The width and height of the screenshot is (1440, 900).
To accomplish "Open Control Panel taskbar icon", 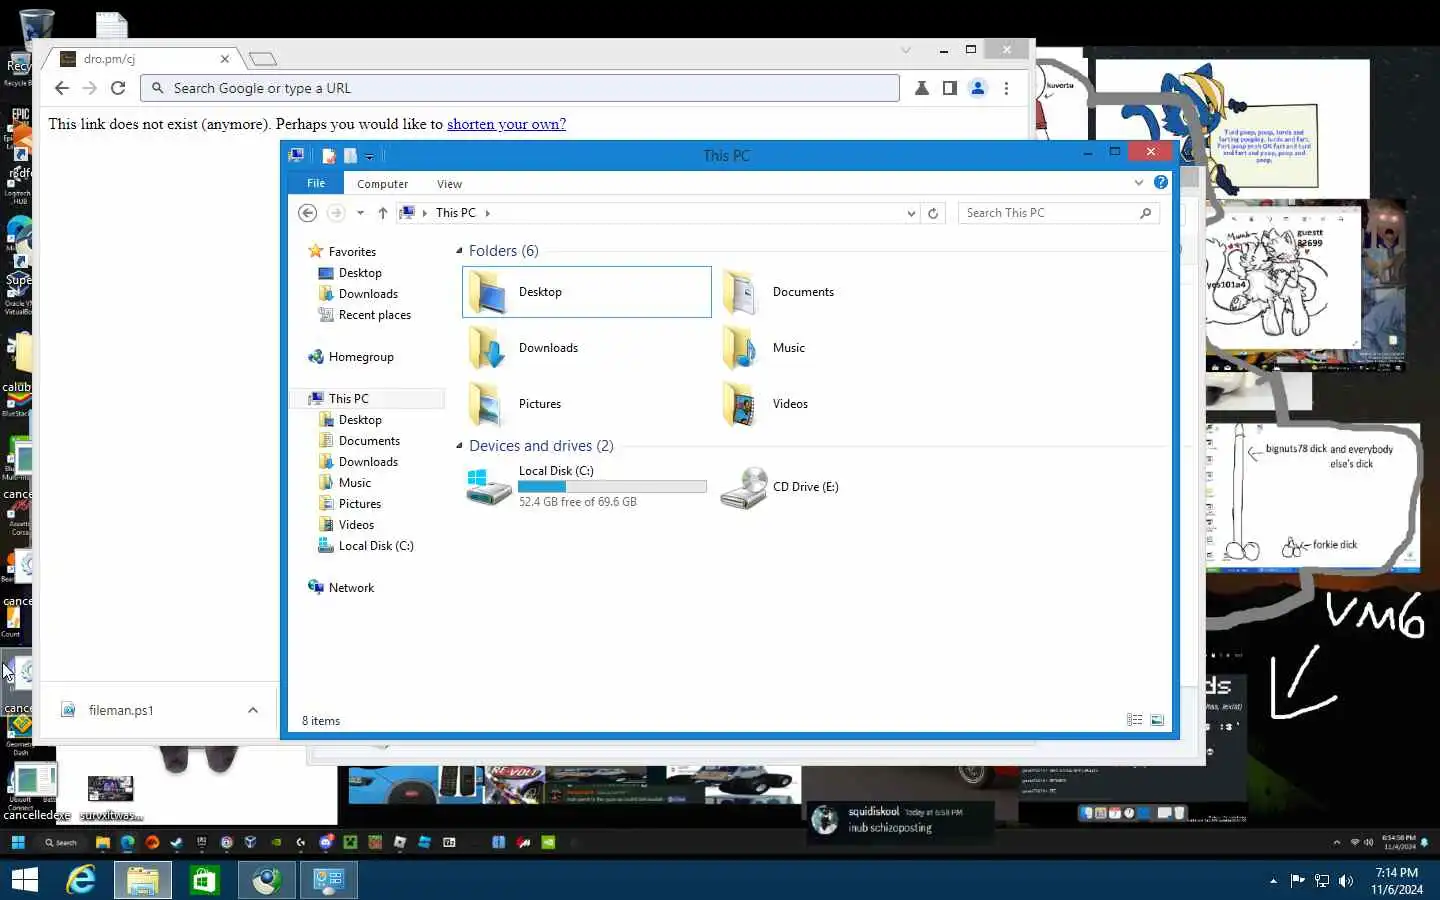I will (x=329, y=880).
